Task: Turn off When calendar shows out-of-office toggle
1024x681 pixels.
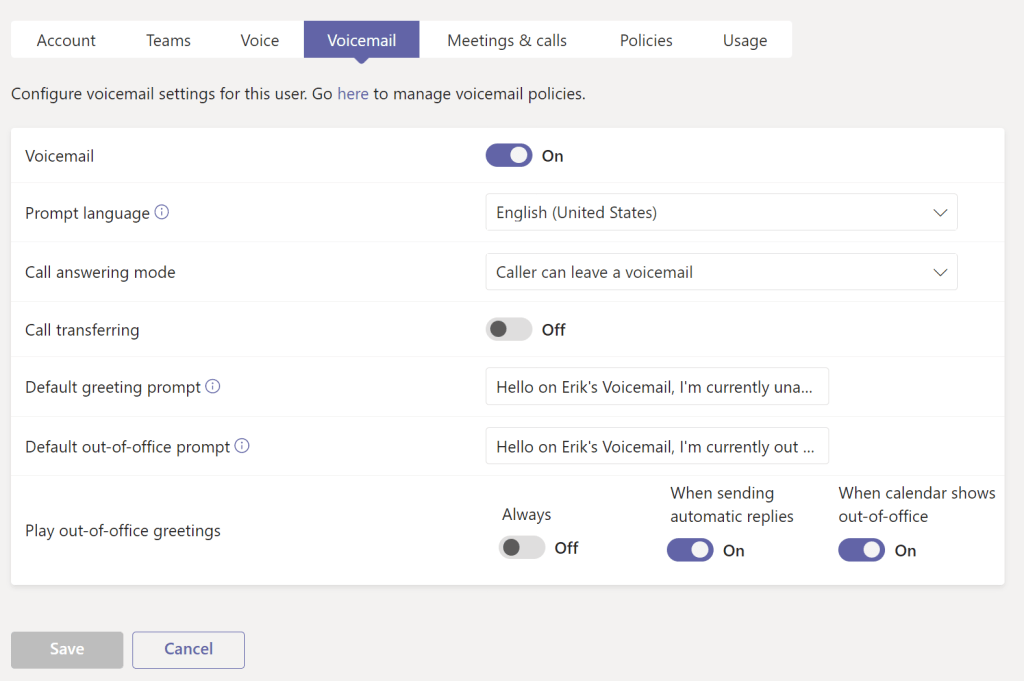Action: pos(861,550)
